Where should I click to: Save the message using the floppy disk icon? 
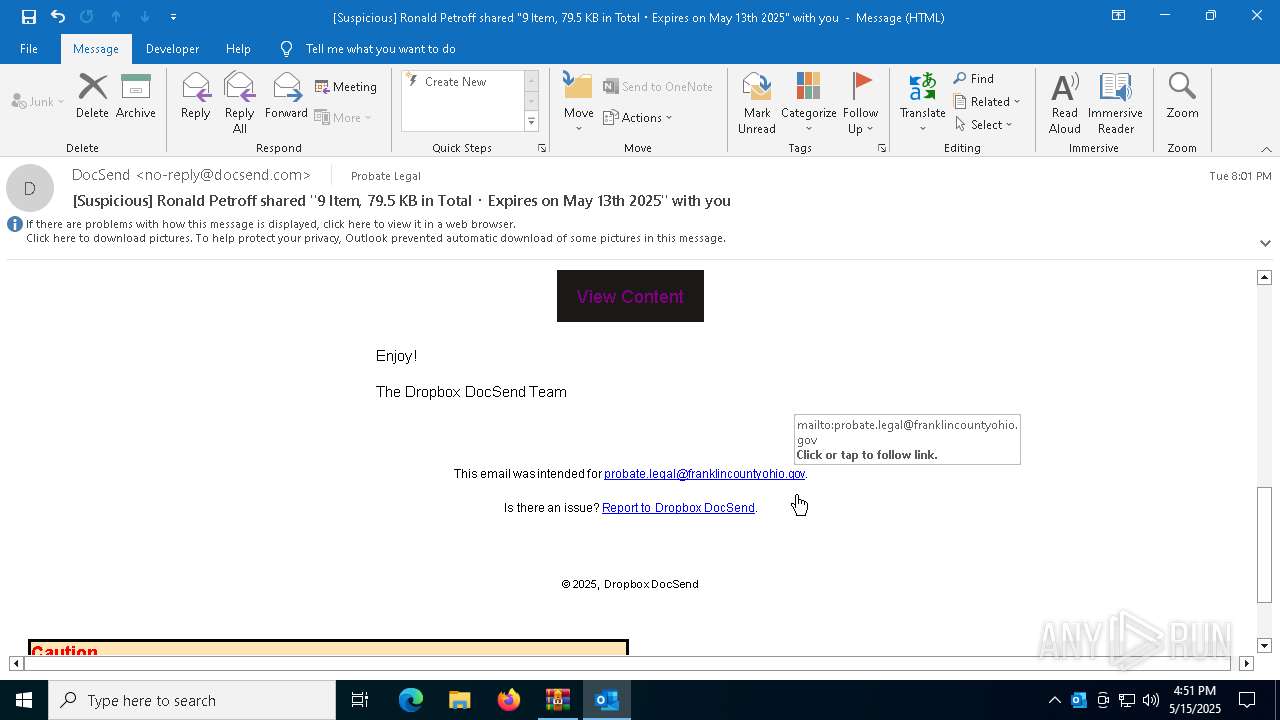pyautogui.click(x=29, y=17)
